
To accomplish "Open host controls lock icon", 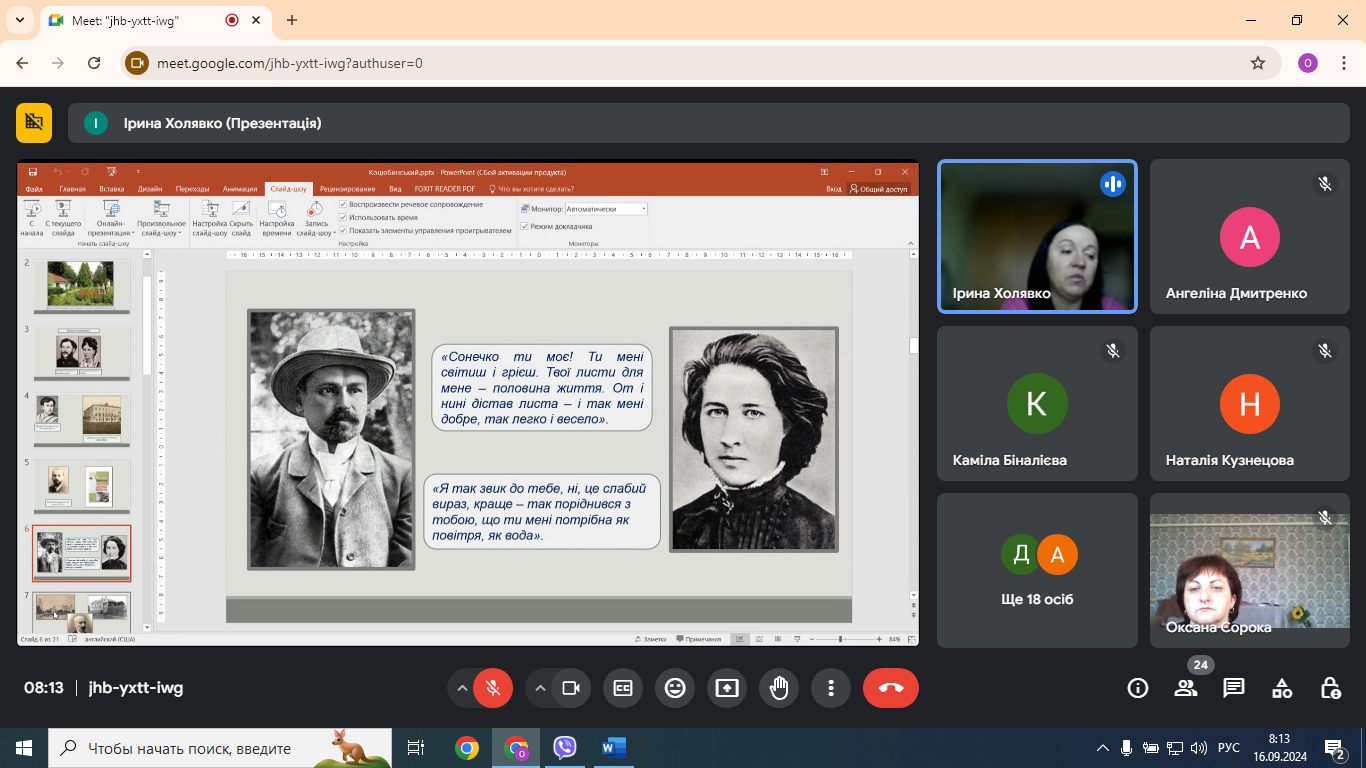I will click(1330, 688).
